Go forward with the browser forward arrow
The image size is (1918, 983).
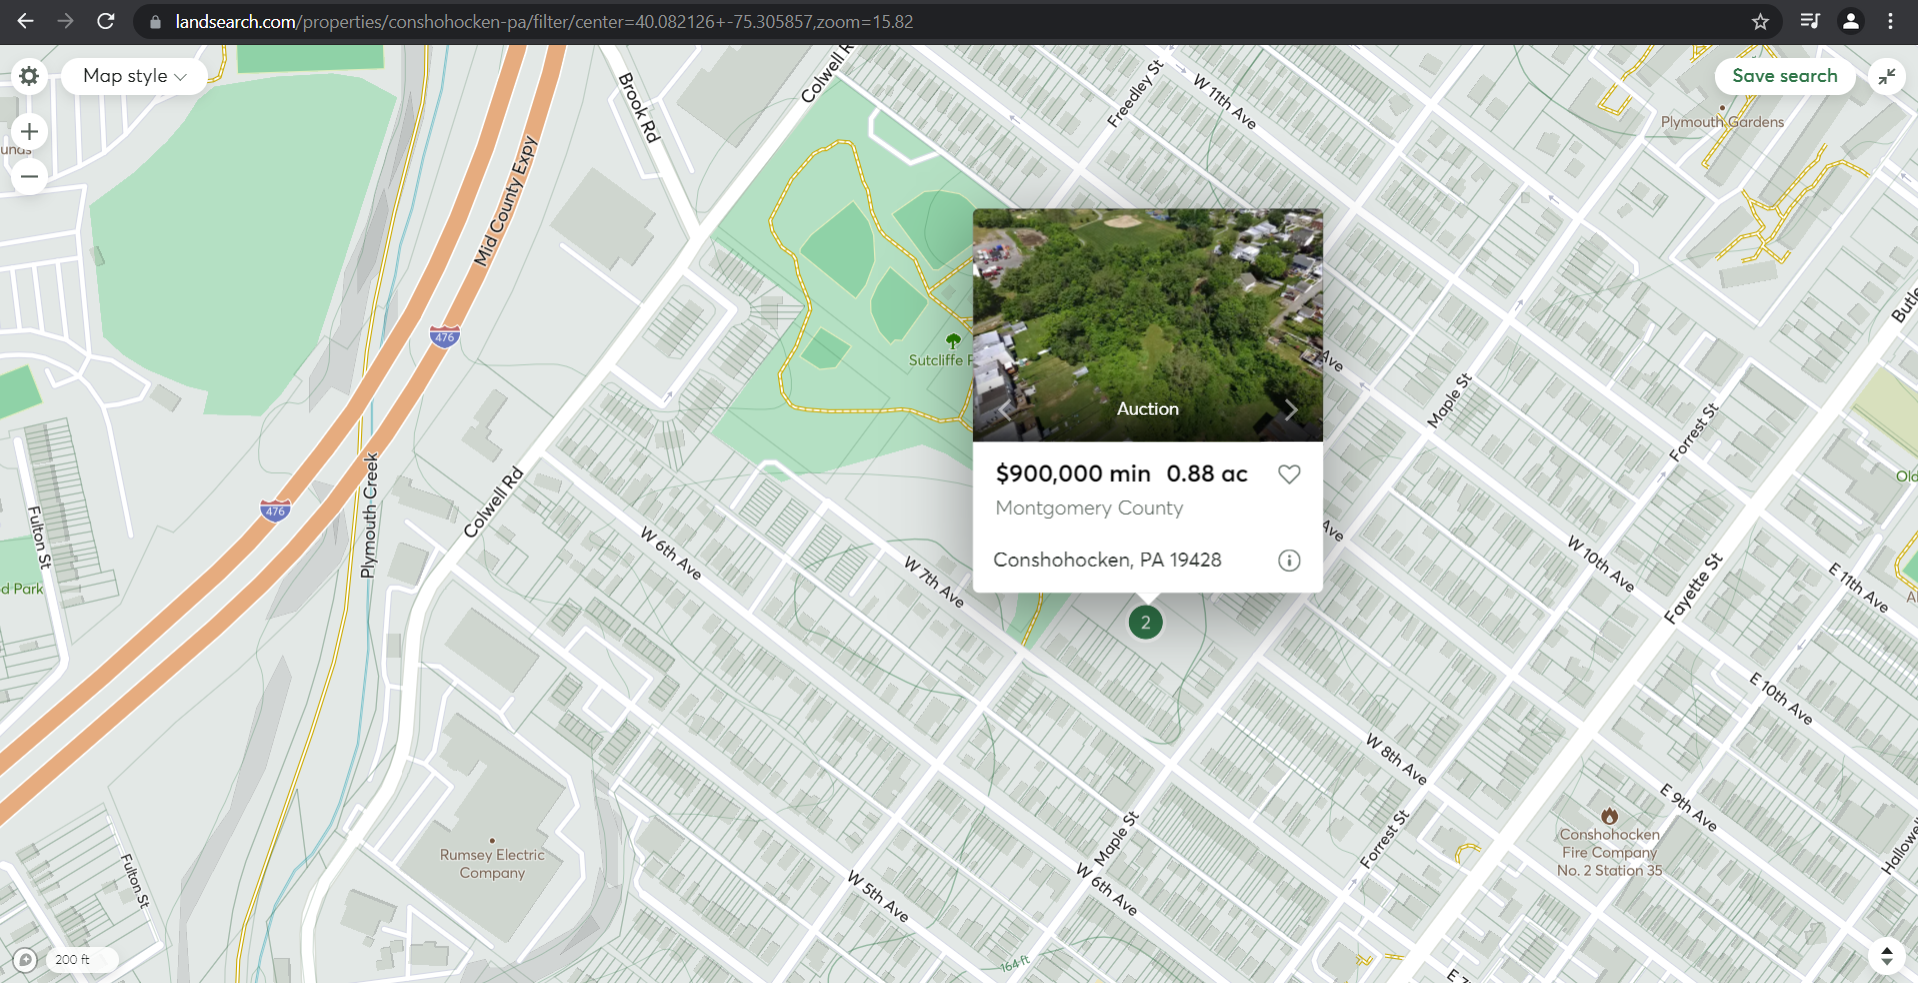65,21
